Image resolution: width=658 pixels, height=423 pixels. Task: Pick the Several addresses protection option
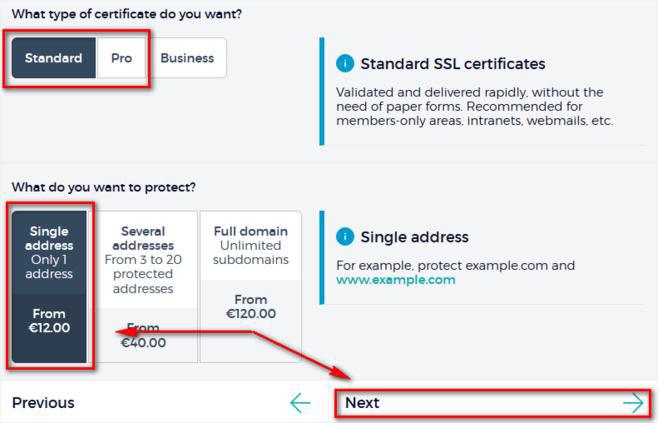point(143,260)
